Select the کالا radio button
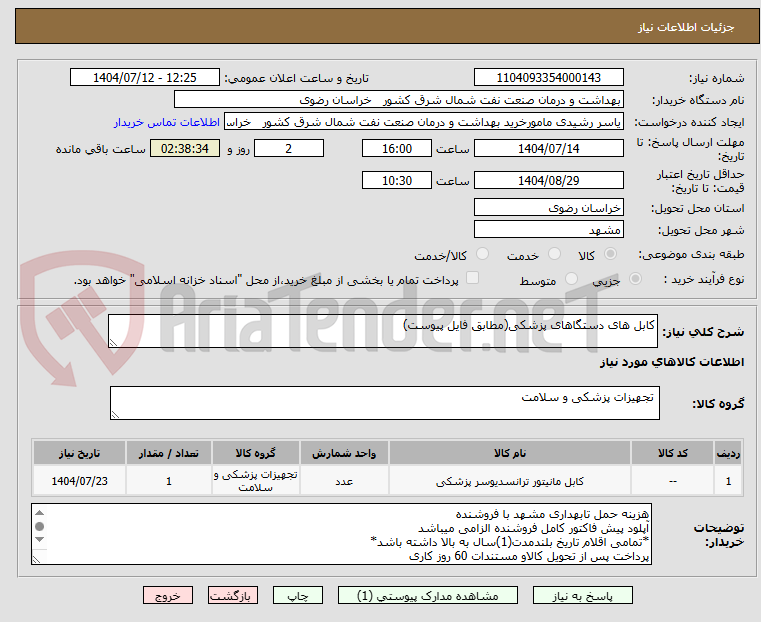Screen dimensions: 761x622 point(611,254)
